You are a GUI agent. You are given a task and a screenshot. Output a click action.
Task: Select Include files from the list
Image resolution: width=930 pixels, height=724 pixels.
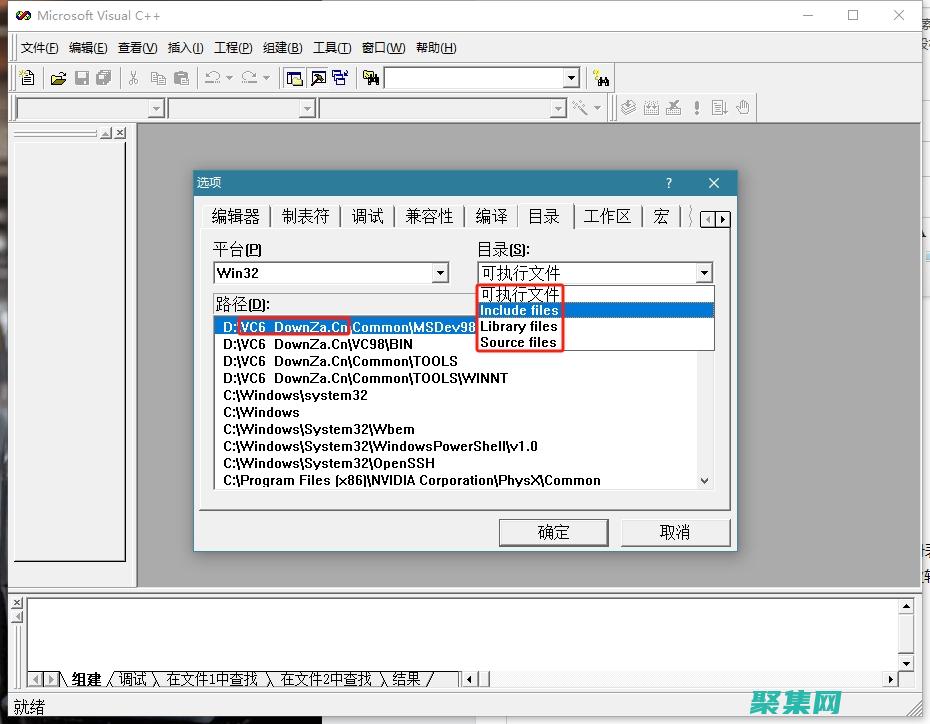click(519, 310)
